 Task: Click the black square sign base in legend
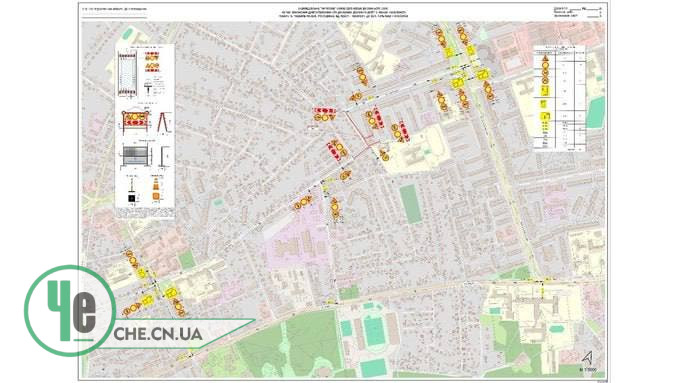coord(132,198)
